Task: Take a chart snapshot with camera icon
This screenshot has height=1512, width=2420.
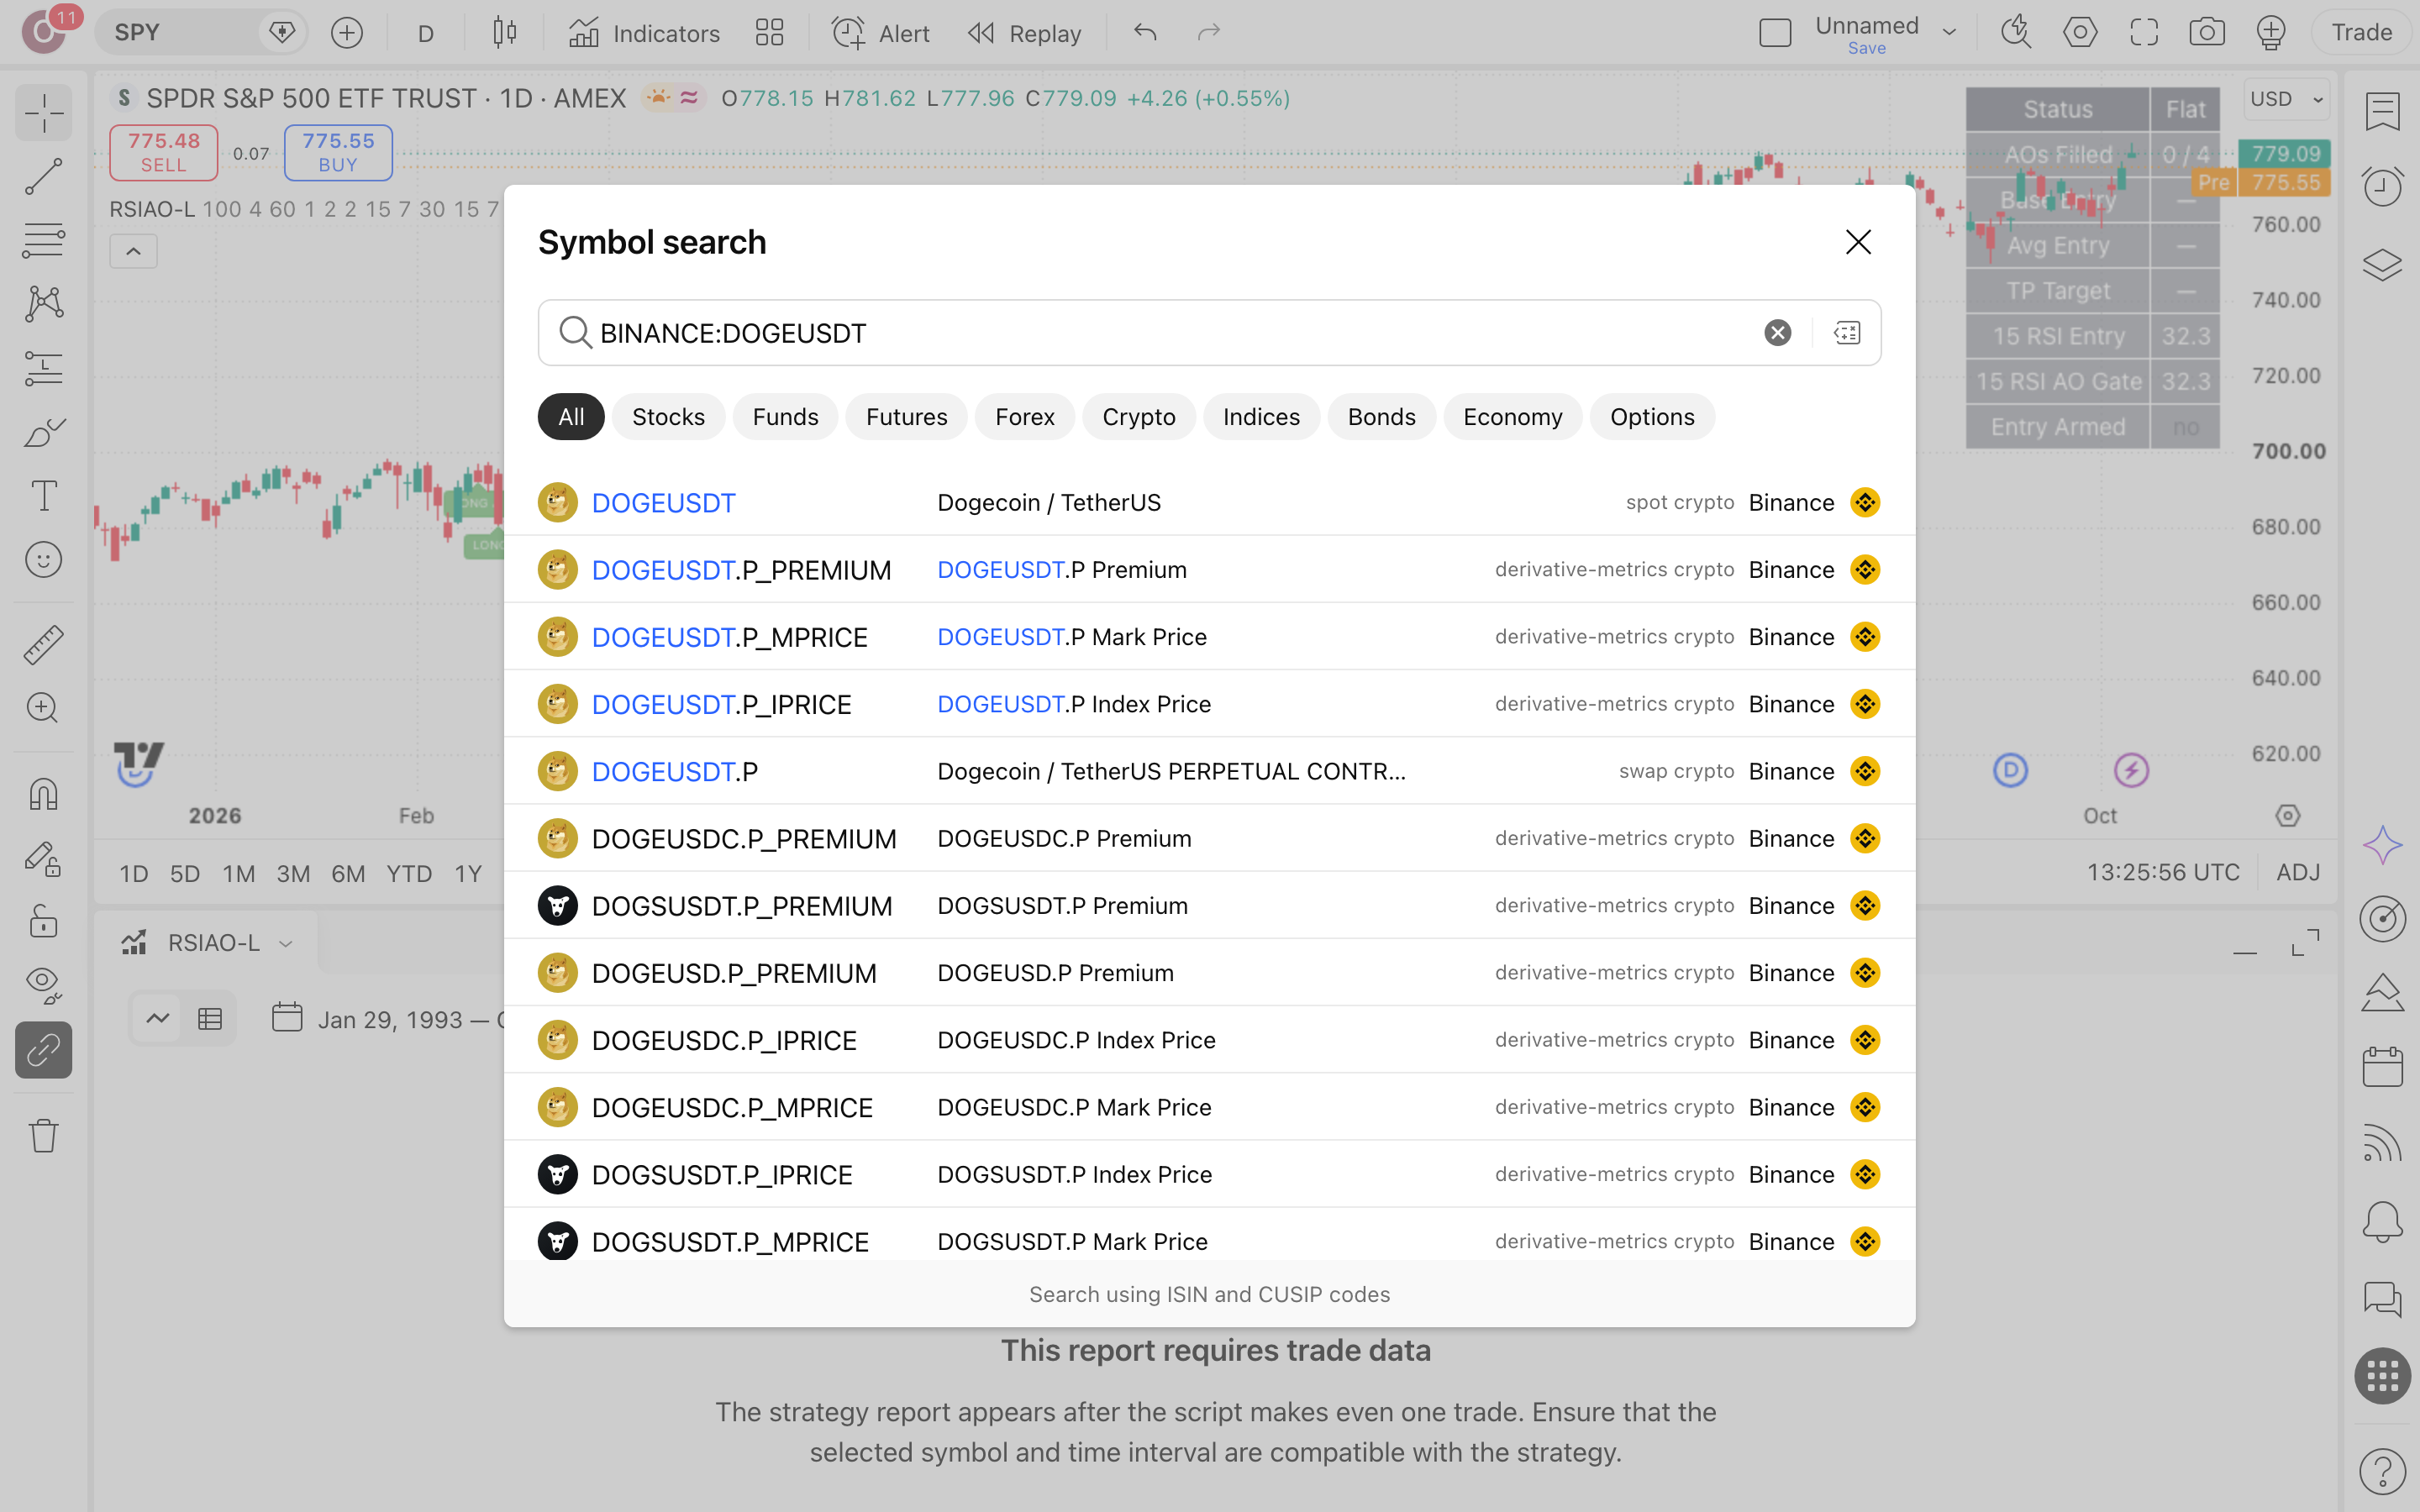Action: coord(2207,33)
